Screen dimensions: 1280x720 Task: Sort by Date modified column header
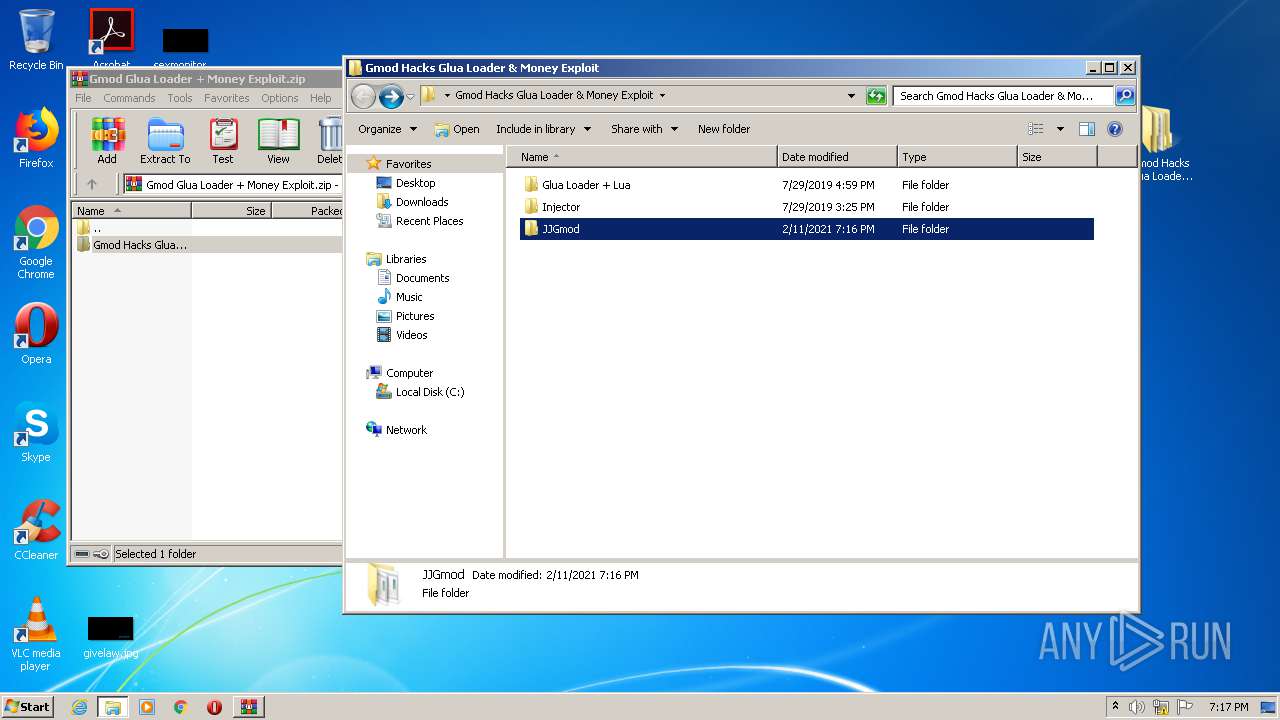tap(837, 157)
